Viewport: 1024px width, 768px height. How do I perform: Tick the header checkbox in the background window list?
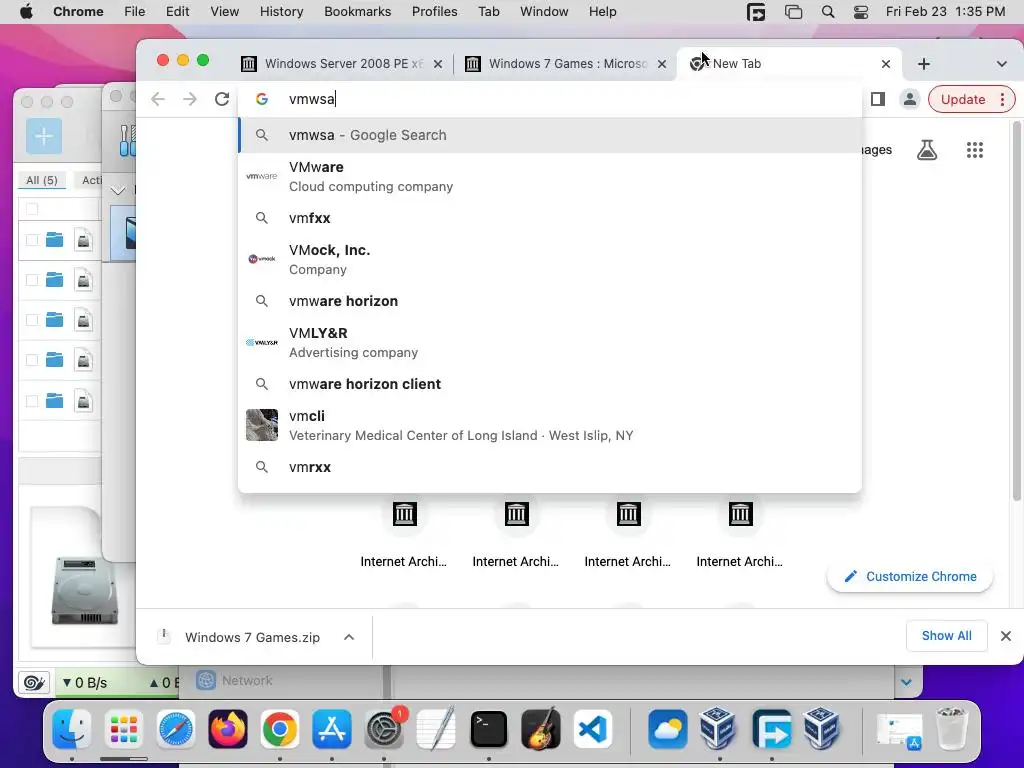32,209
